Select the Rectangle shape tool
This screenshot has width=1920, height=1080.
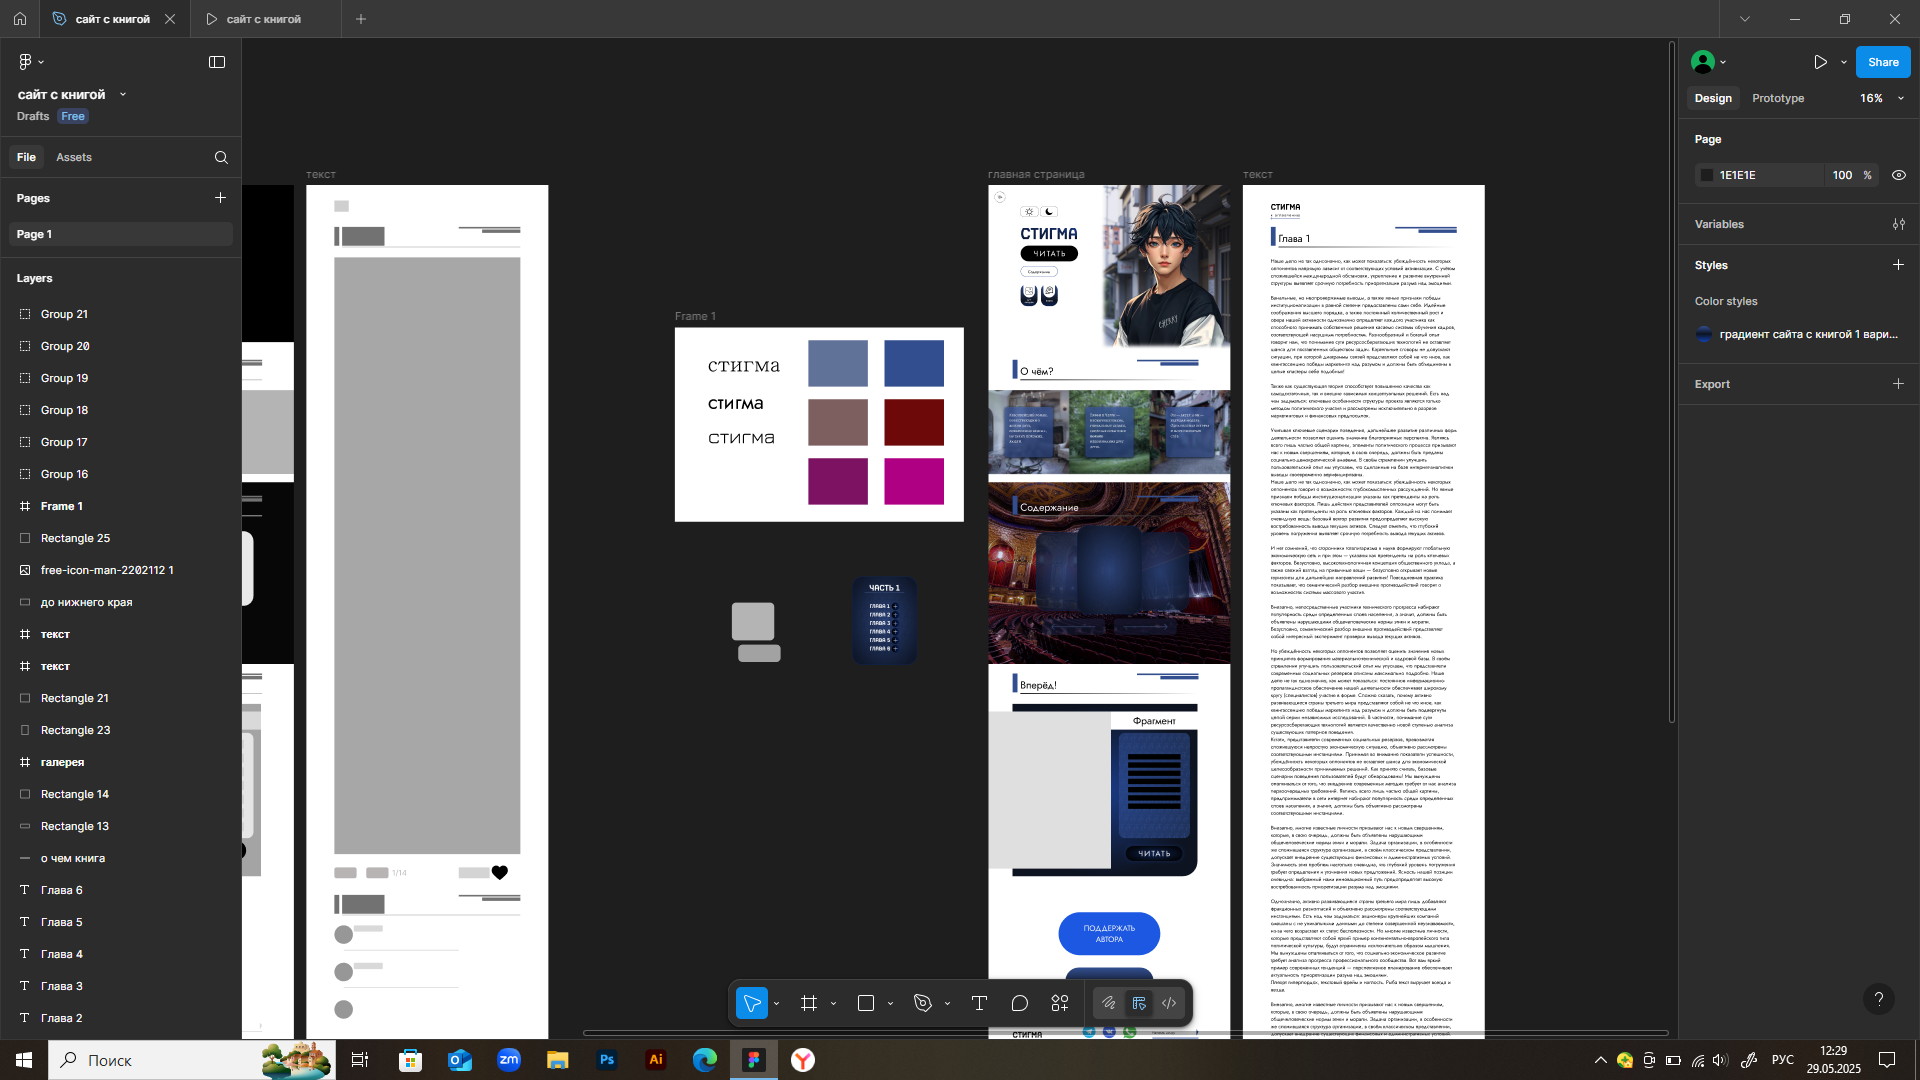[x=866, y=1003]
